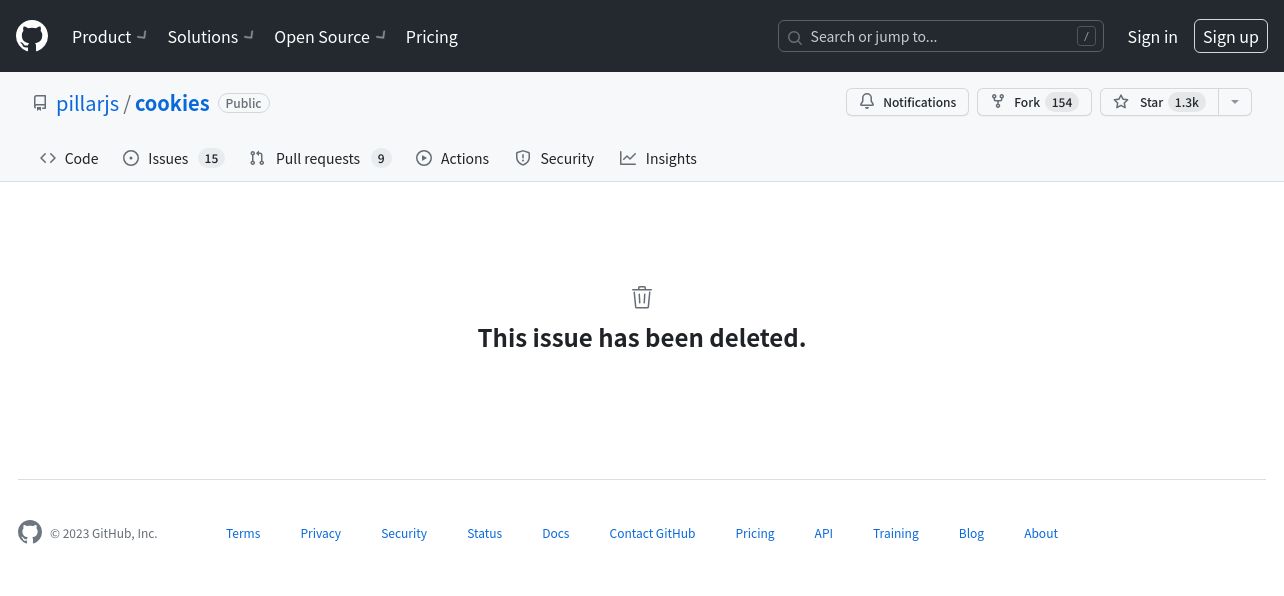Image resolution: width=1284 pixels, height=596 pixels.
Task: Click the magnifier icon in search box
Action: coord(795,37)
